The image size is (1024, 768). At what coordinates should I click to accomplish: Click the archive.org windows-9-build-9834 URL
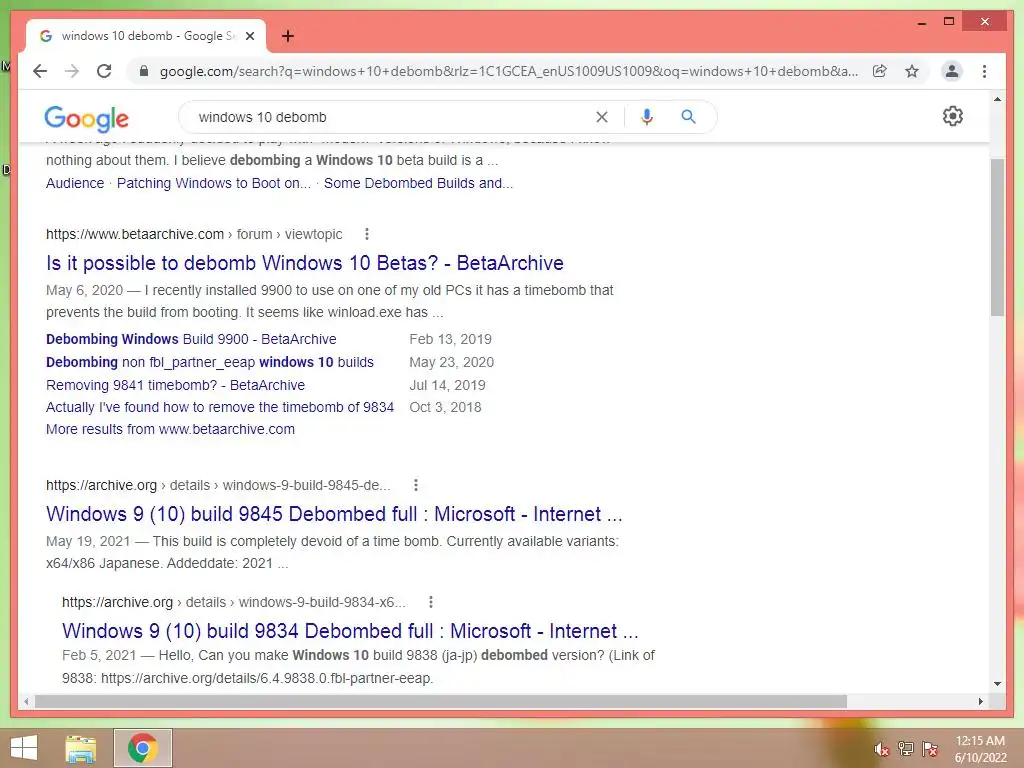pos(234,602)
